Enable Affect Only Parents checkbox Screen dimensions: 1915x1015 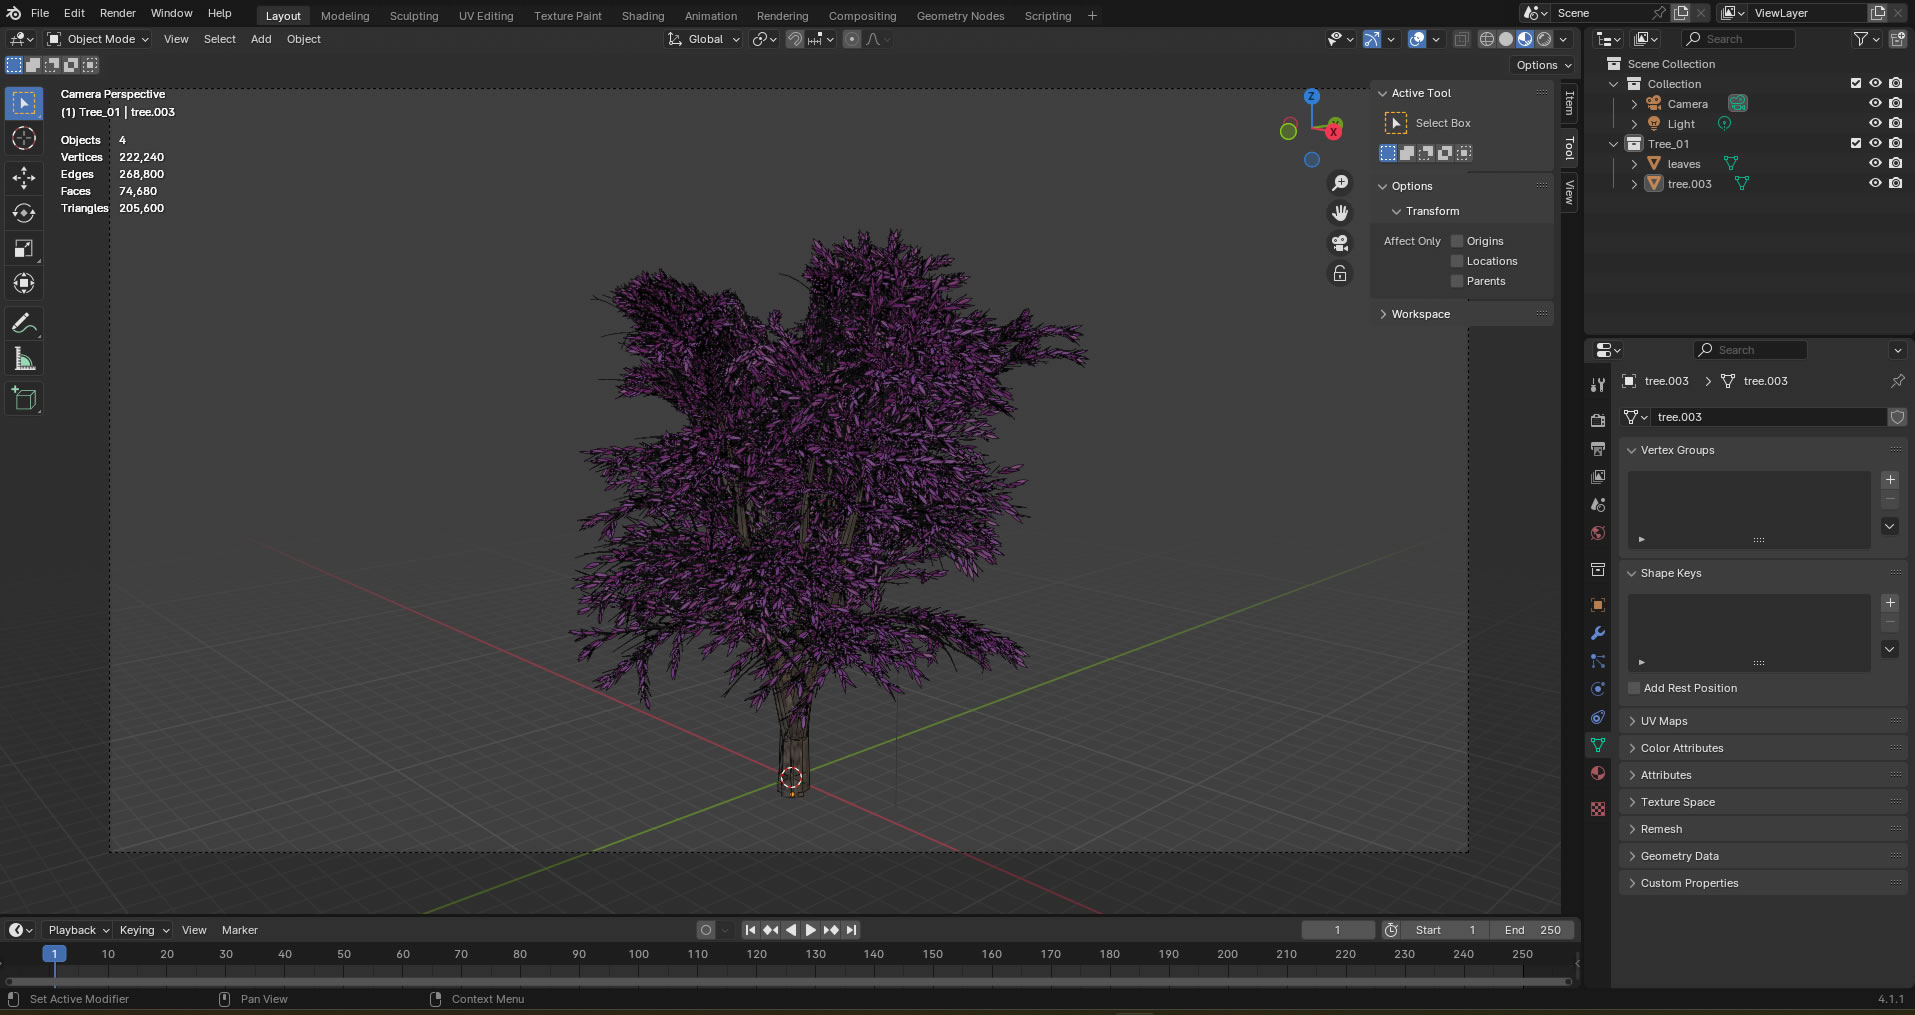coord(1457,281)
